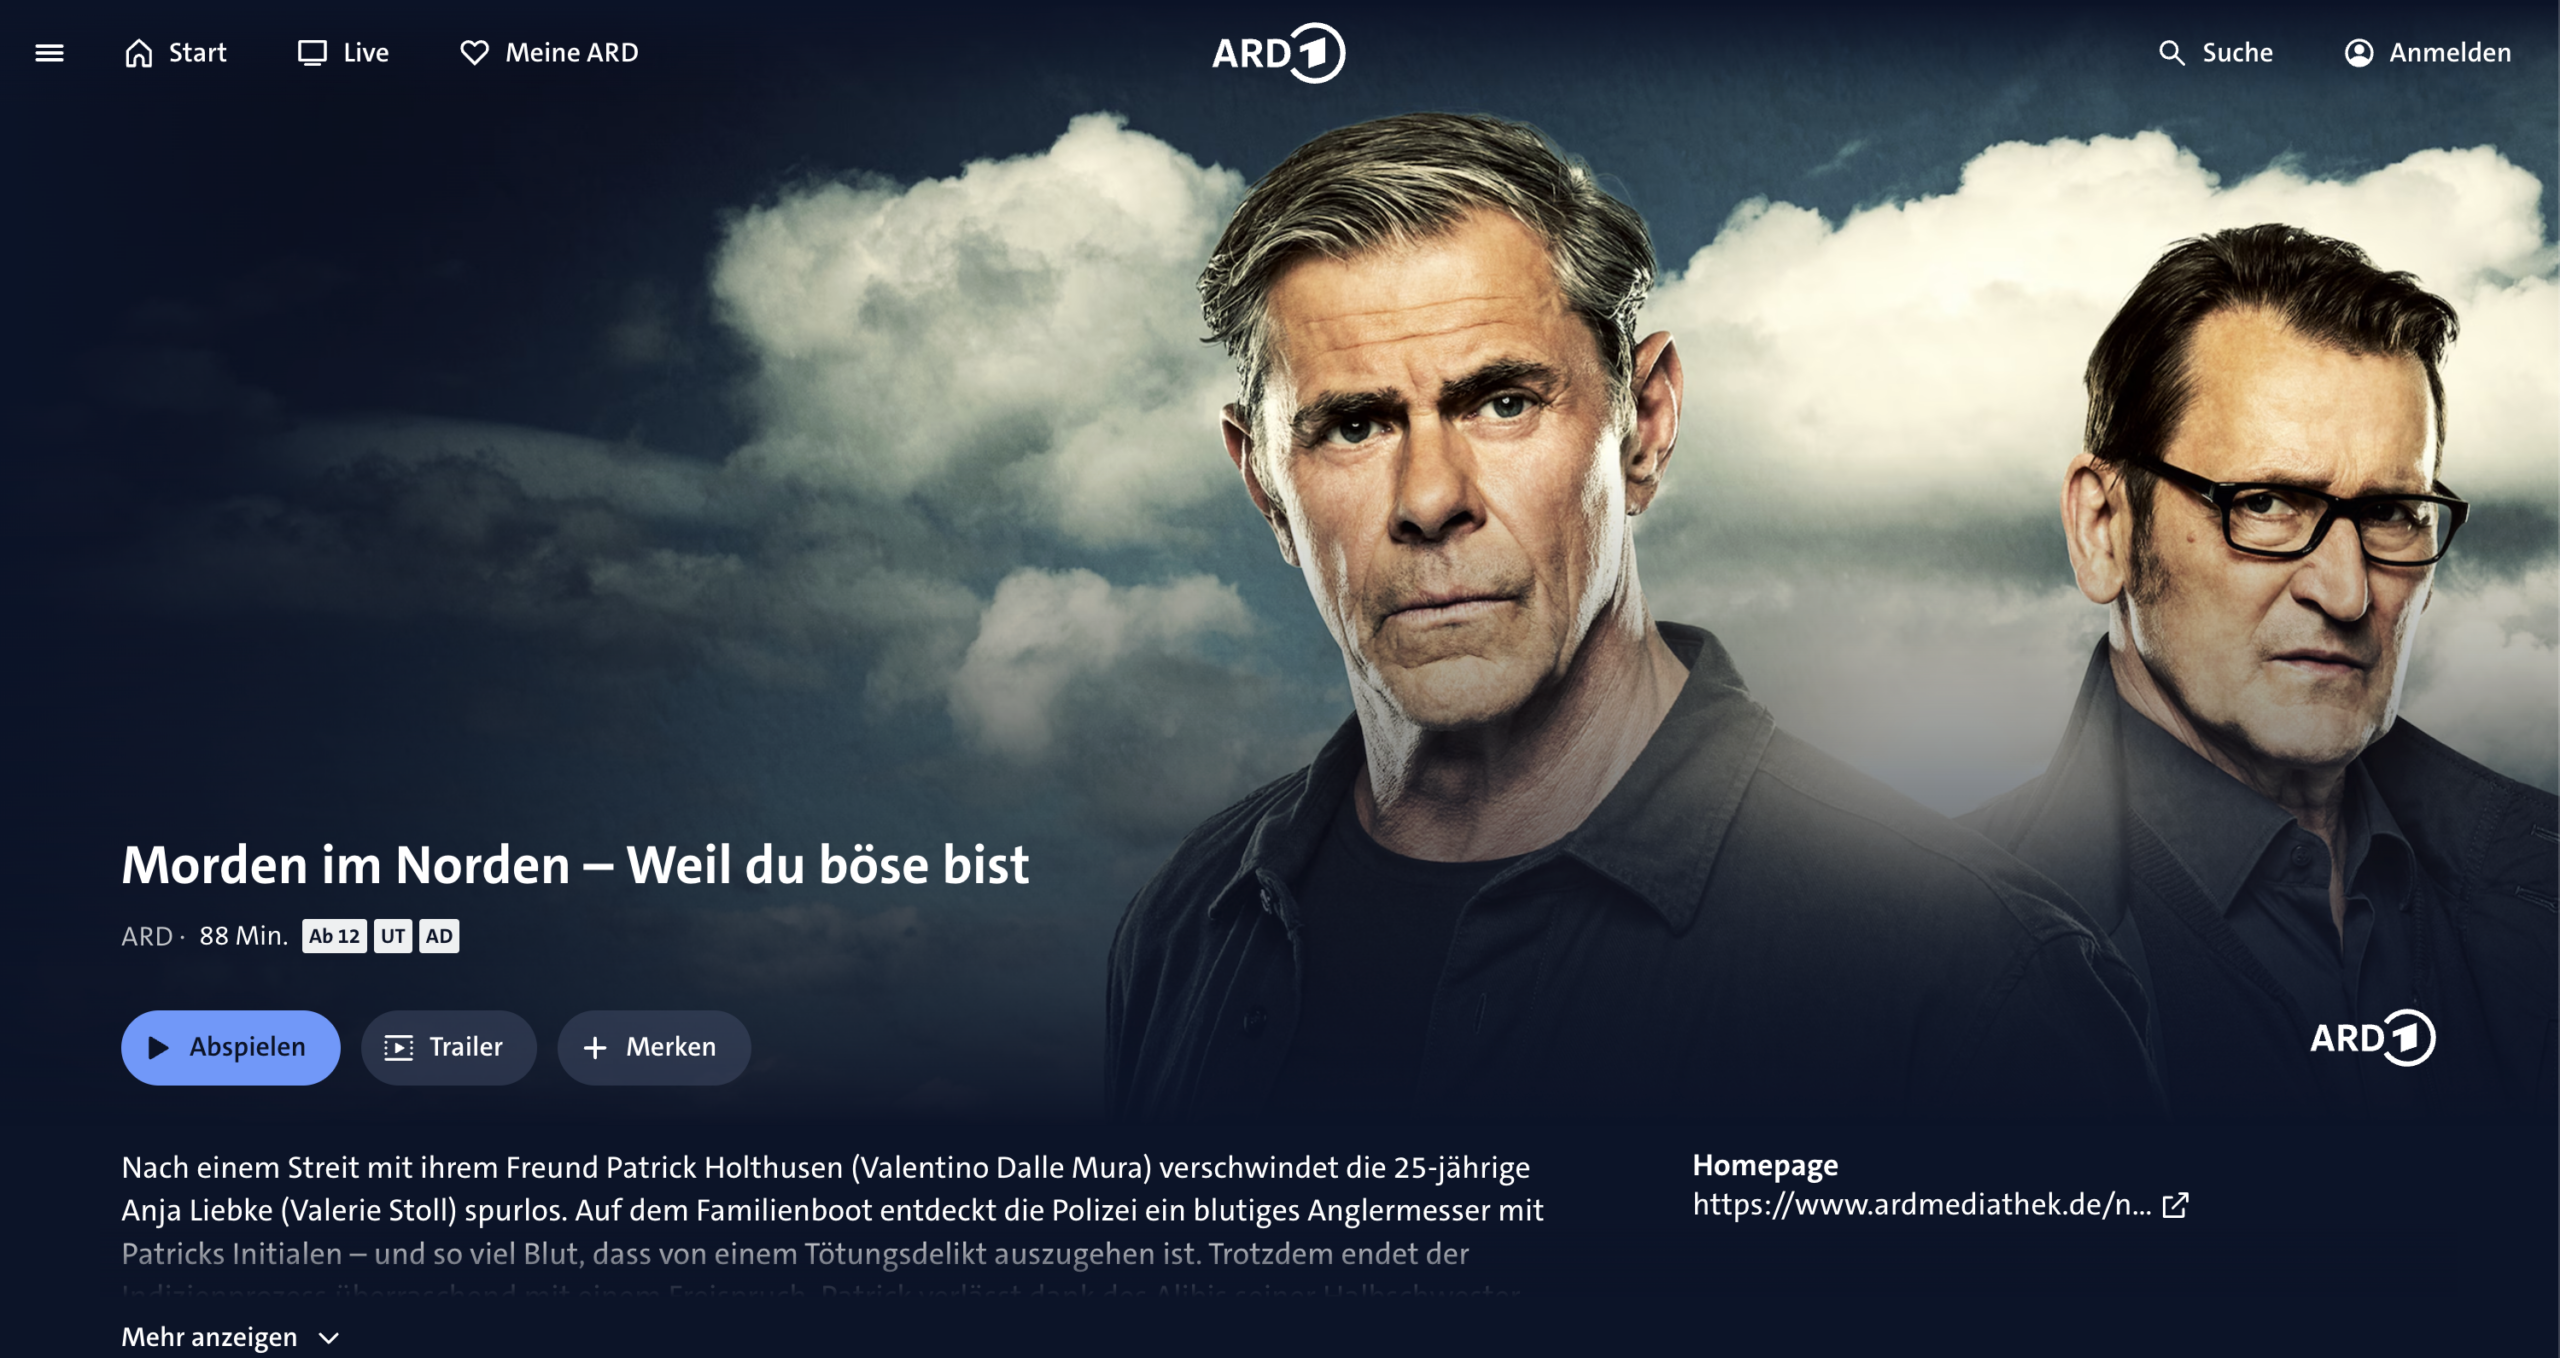Viewport: 2560px width, 1358px height.
Task: Click the Live TV screen icon
Action: [312, 53]
